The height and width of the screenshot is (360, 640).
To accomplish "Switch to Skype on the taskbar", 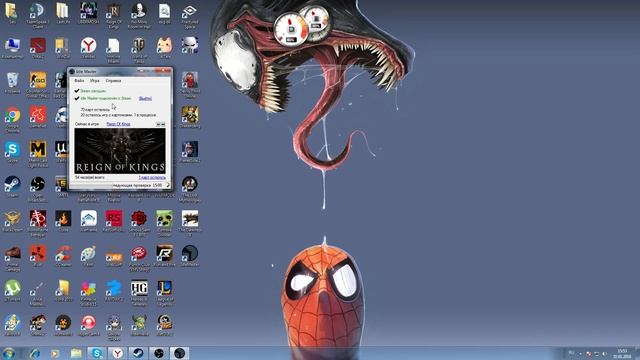I will click(96, 353).
